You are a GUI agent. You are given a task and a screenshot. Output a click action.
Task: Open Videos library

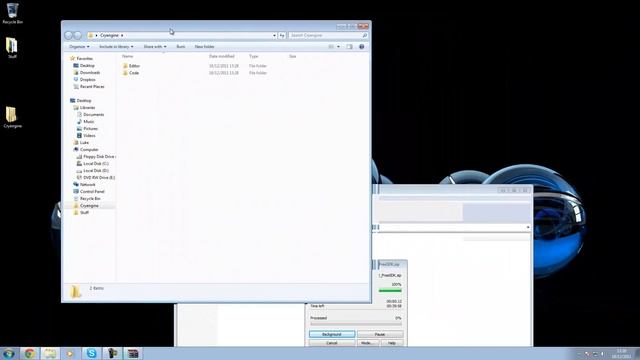coord(89,136)
